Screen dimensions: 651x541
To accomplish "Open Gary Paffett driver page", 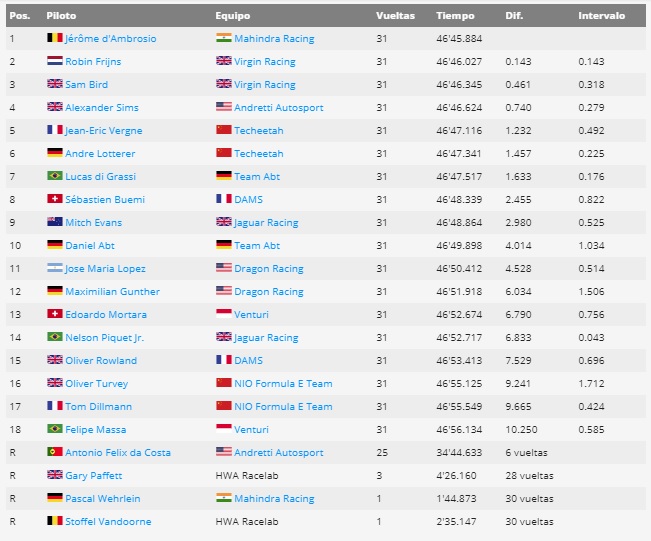I will (x=93, y=476).
